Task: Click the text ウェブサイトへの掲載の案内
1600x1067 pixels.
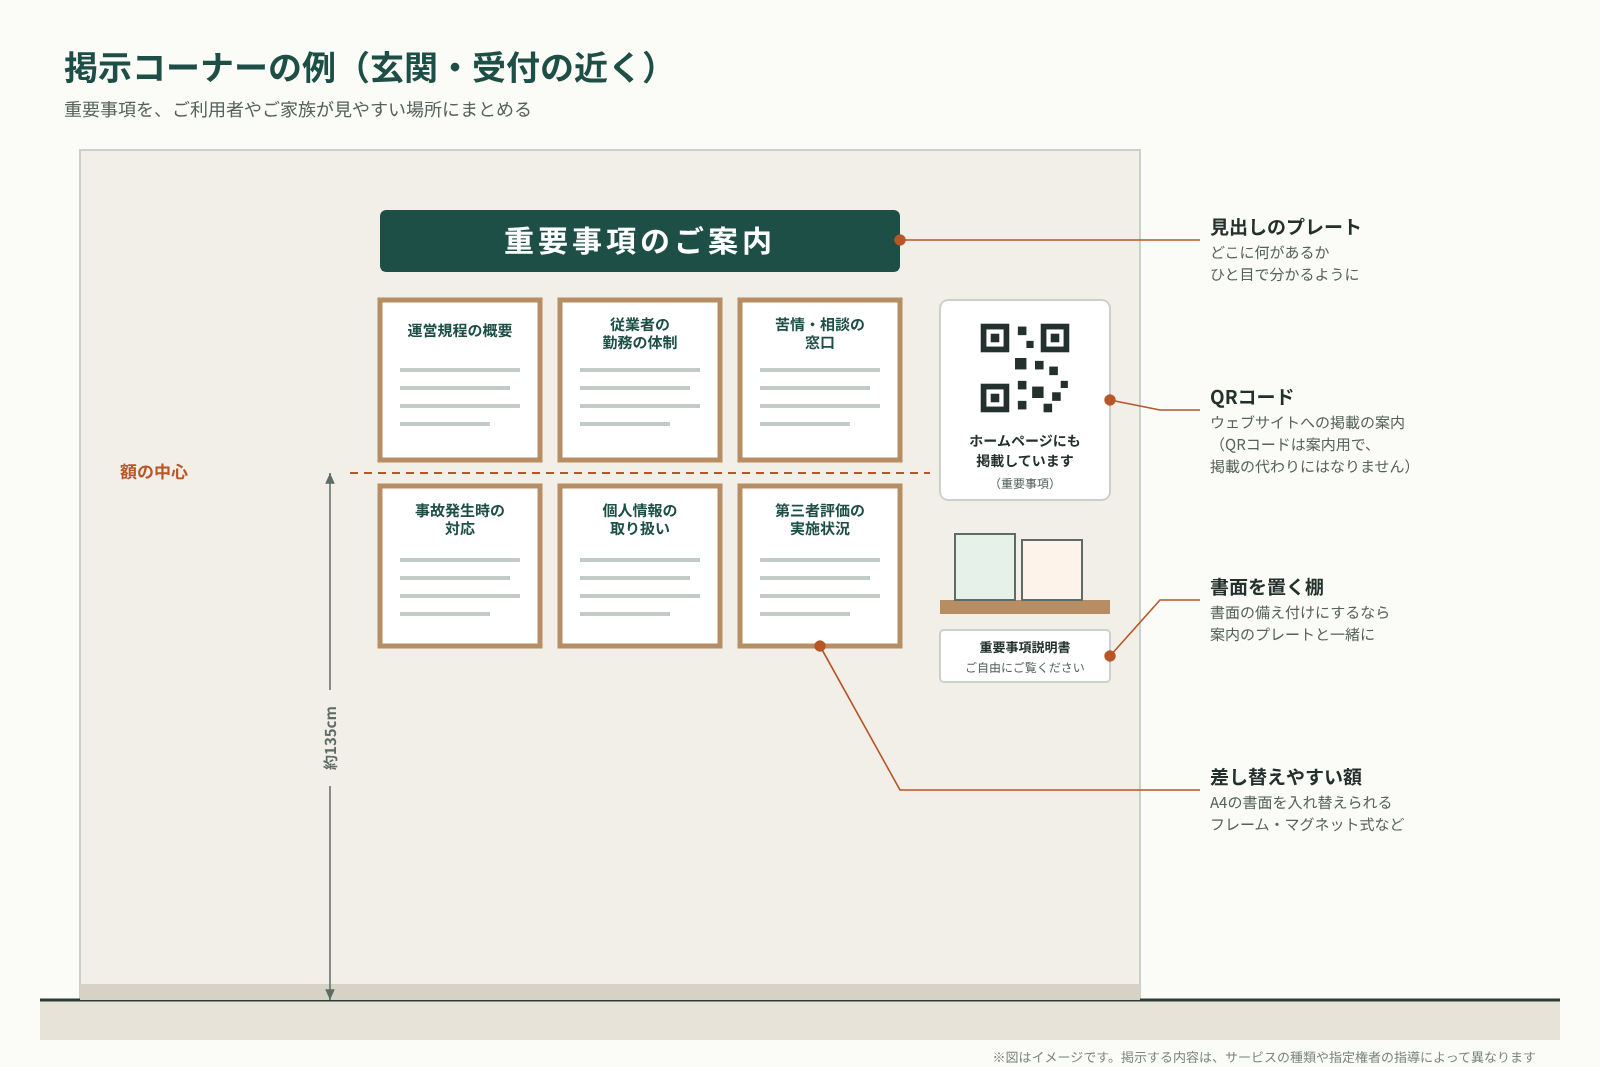Action: click(x=1308, y=422)
